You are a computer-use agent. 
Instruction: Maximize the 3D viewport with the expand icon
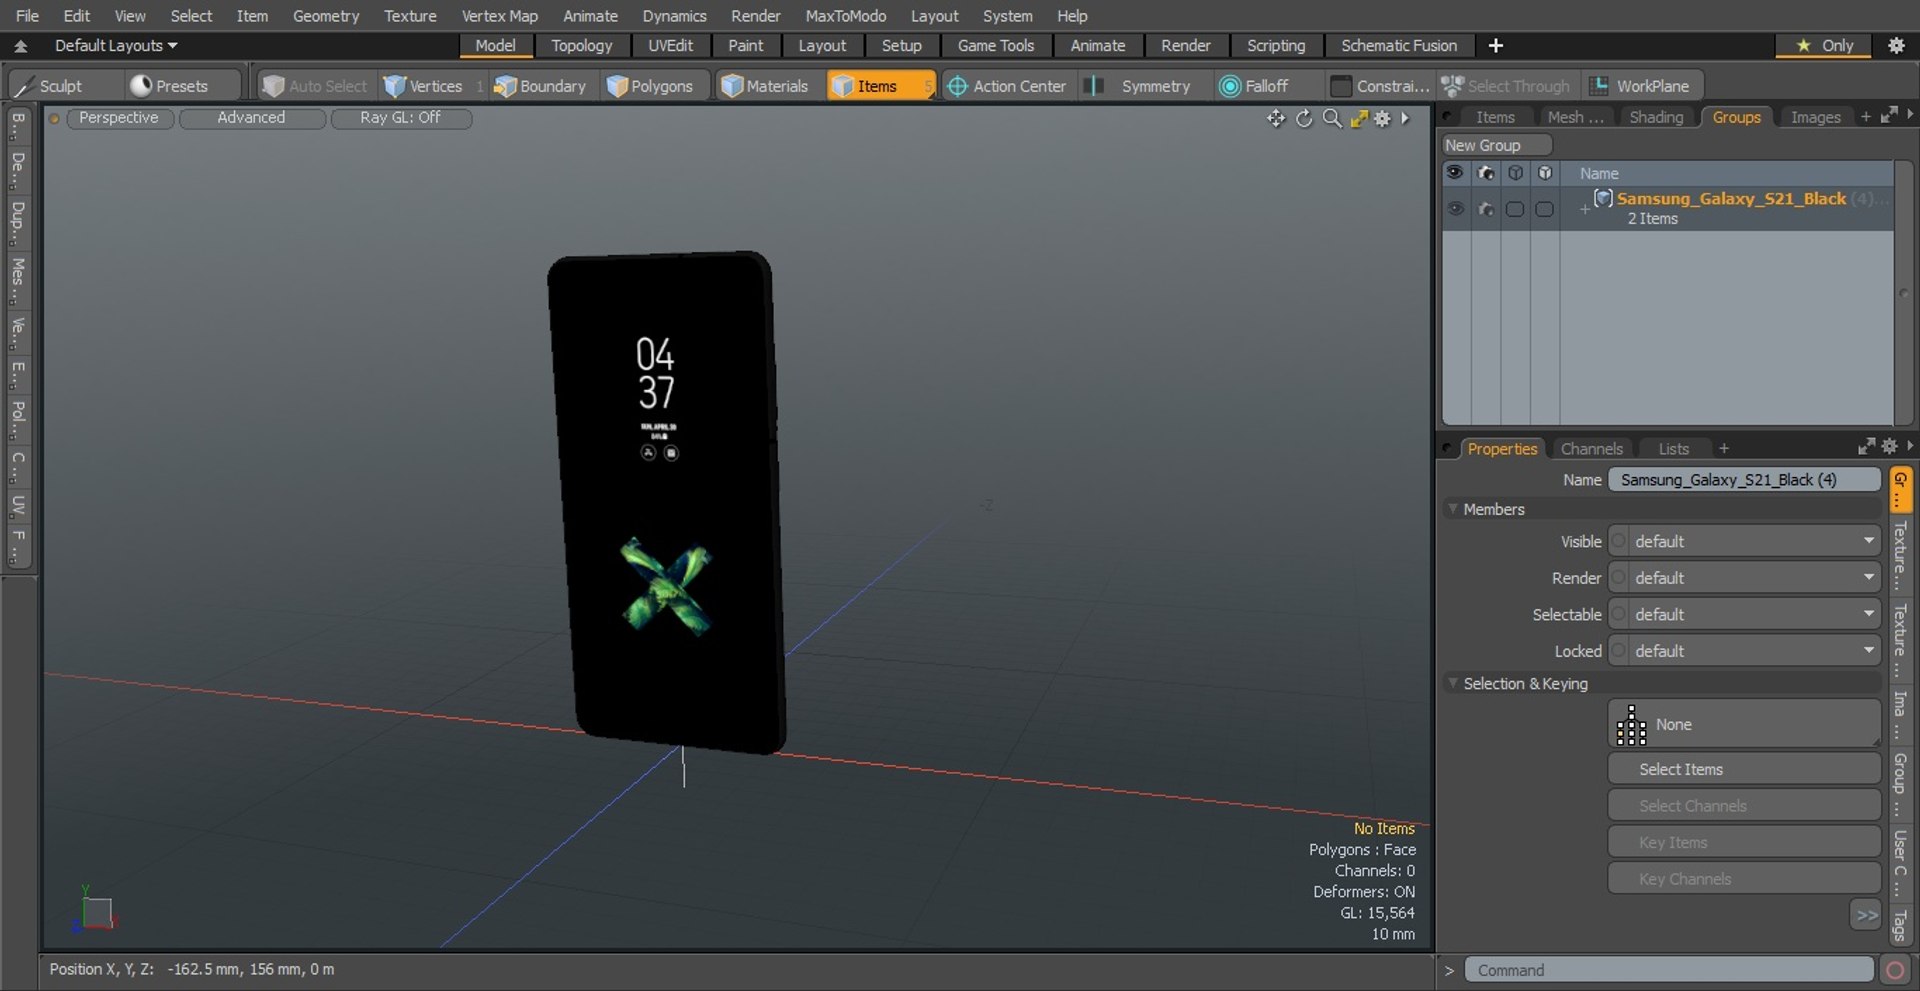1358,119
